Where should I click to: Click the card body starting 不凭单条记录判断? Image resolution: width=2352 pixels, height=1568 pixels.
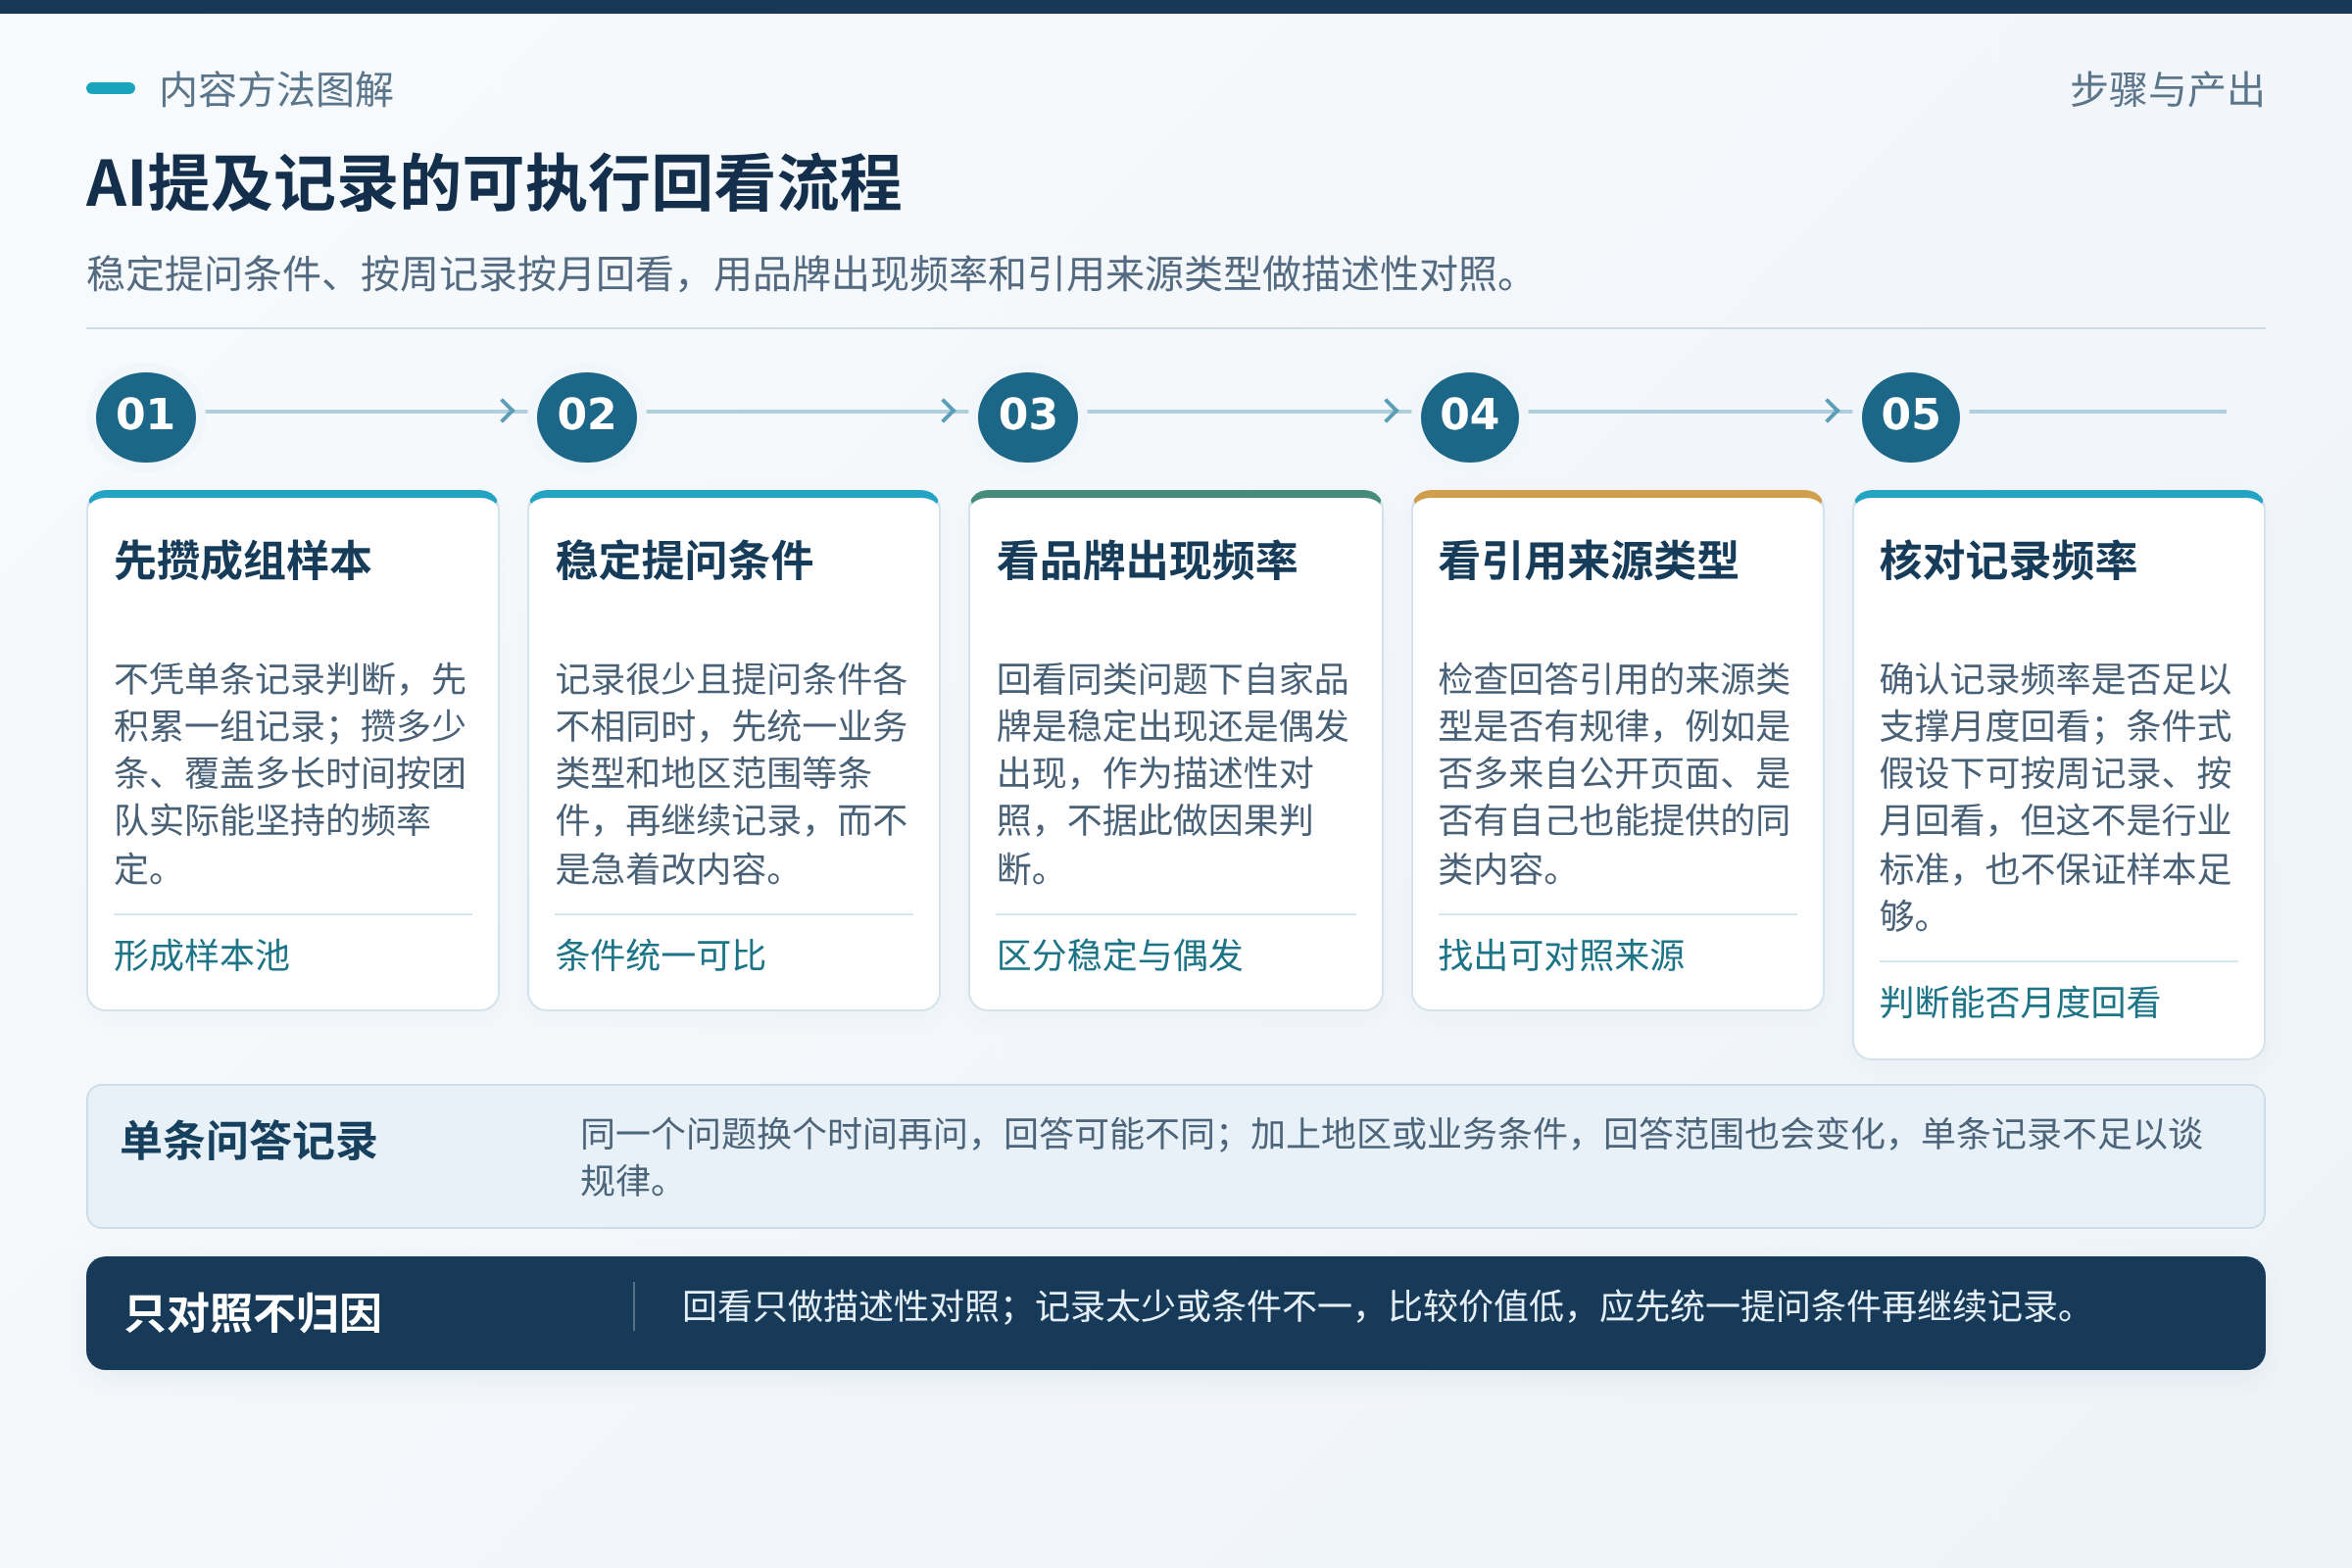[290, 774]
